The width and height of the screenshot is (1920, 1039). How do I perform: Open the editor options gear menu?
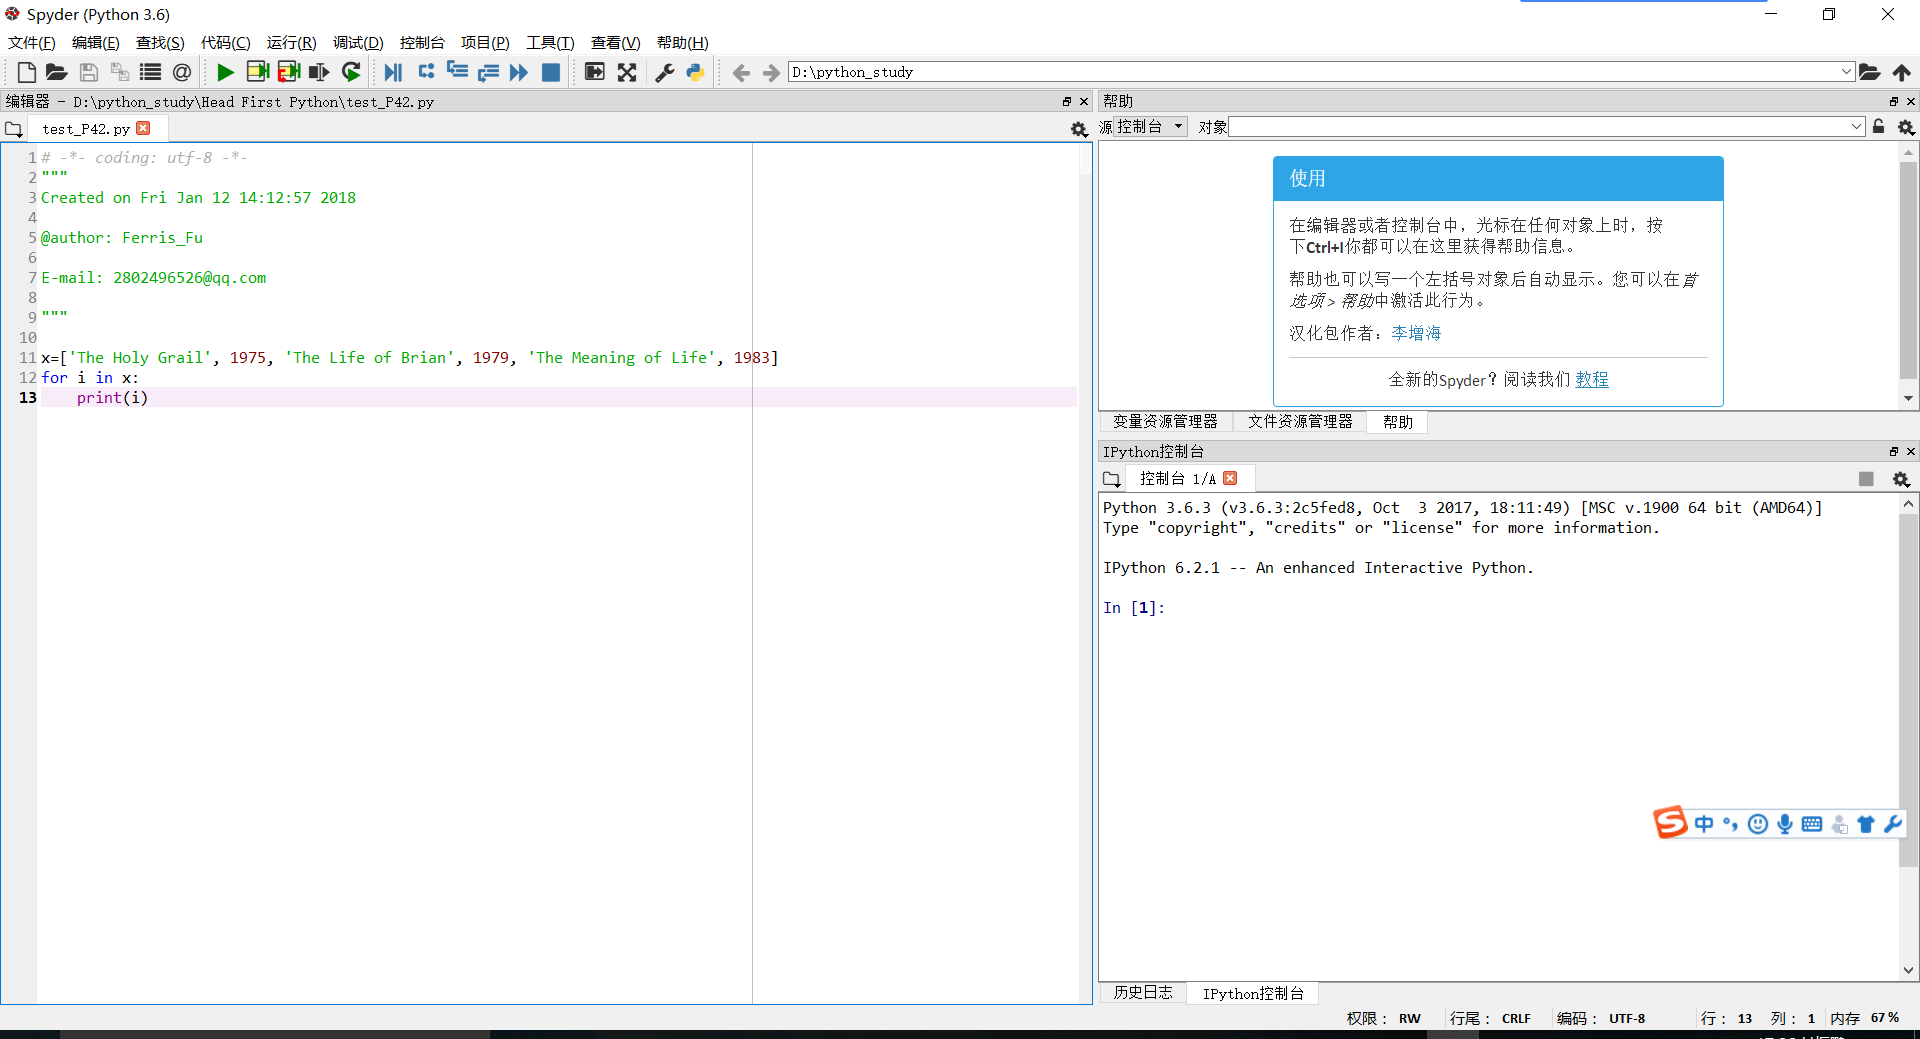1079,129
